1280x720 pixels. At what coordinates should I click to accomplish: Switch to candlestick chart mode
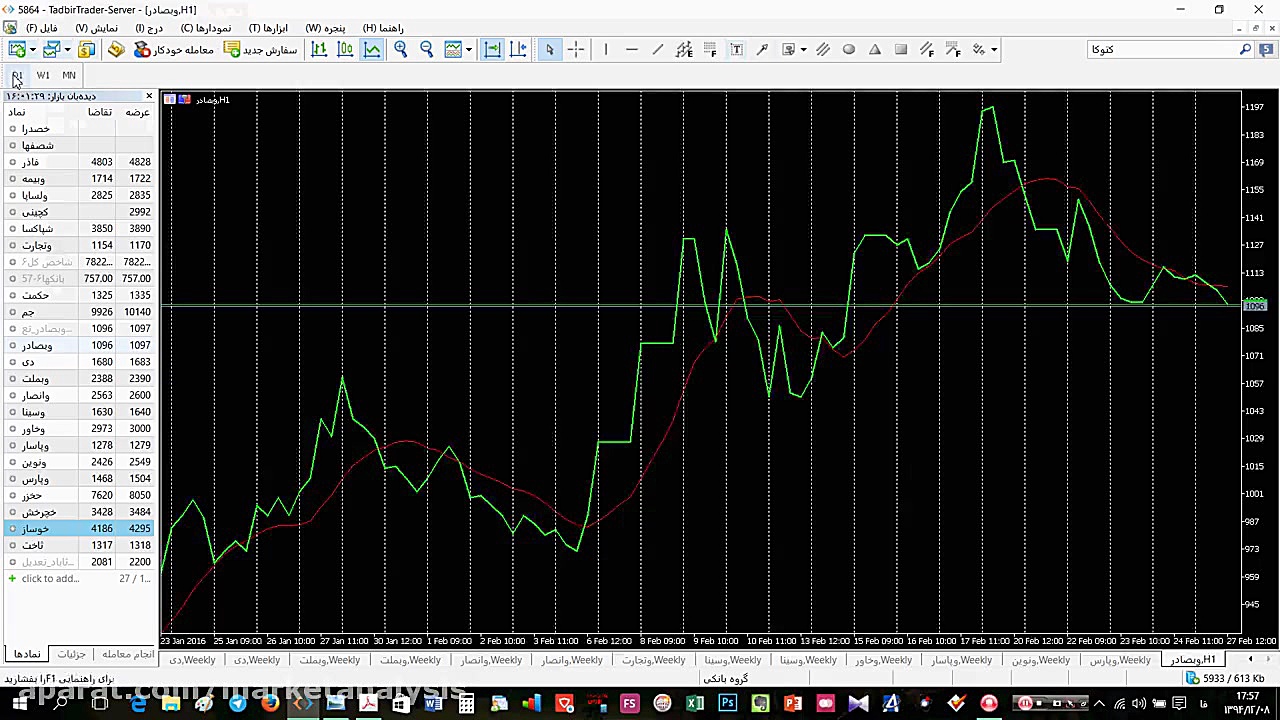(345, 49)
